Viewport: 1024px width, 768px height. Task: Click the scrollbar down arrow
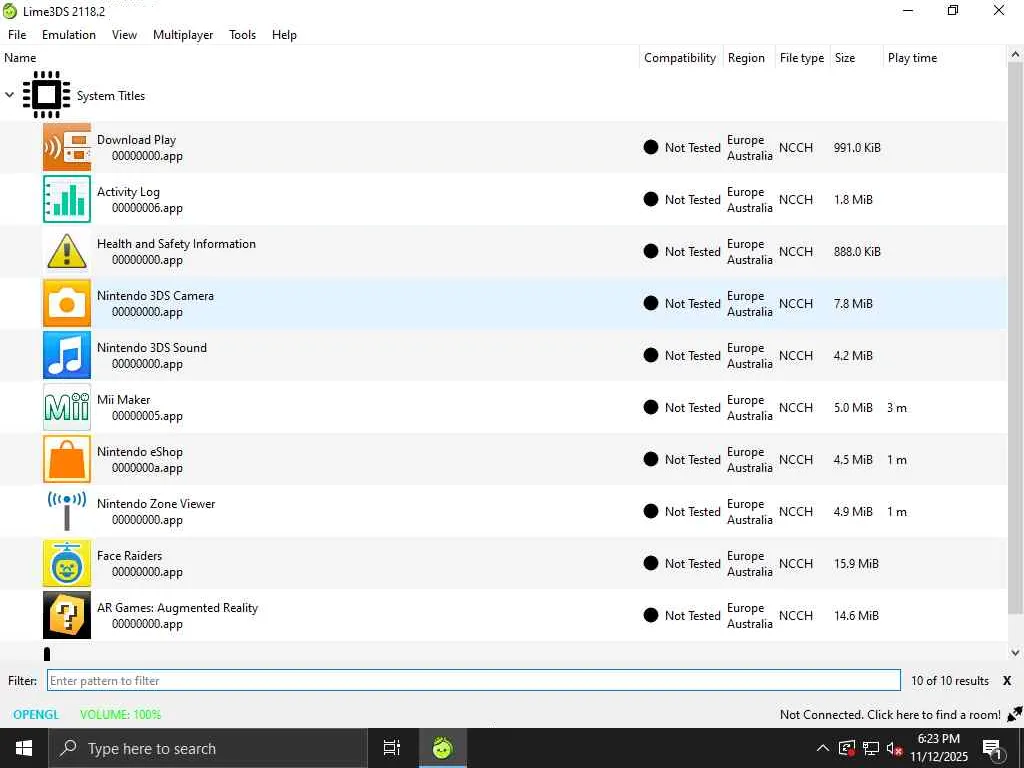[1015, 652]
